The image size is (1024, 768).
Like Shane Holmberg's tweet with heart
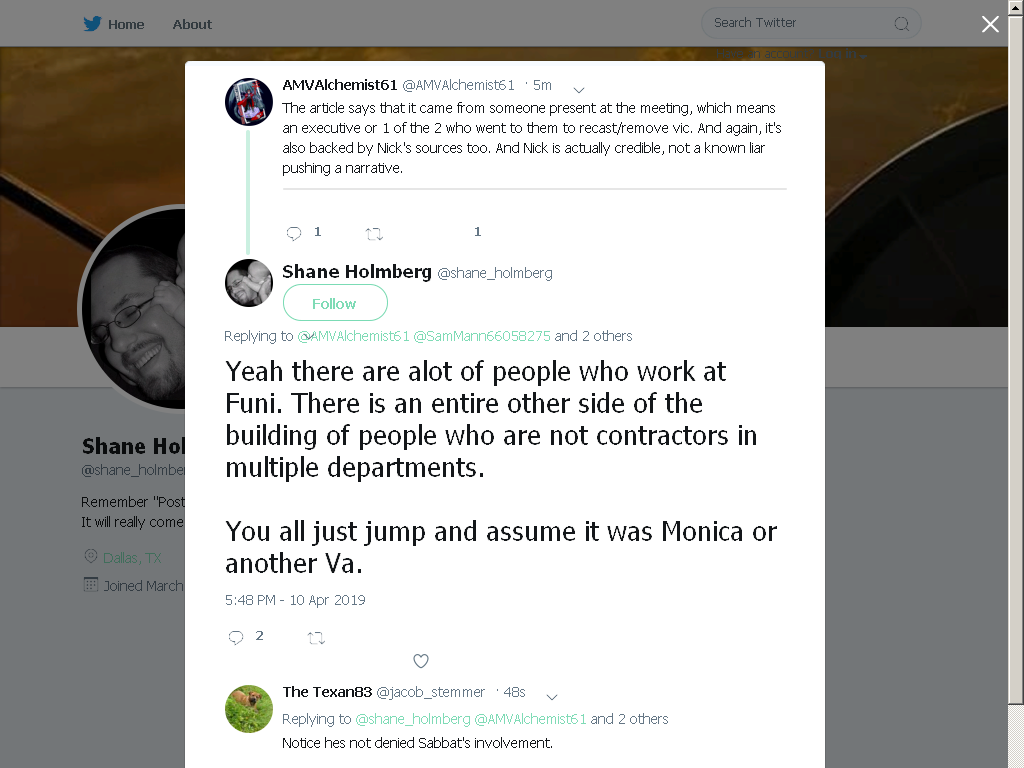421,661
